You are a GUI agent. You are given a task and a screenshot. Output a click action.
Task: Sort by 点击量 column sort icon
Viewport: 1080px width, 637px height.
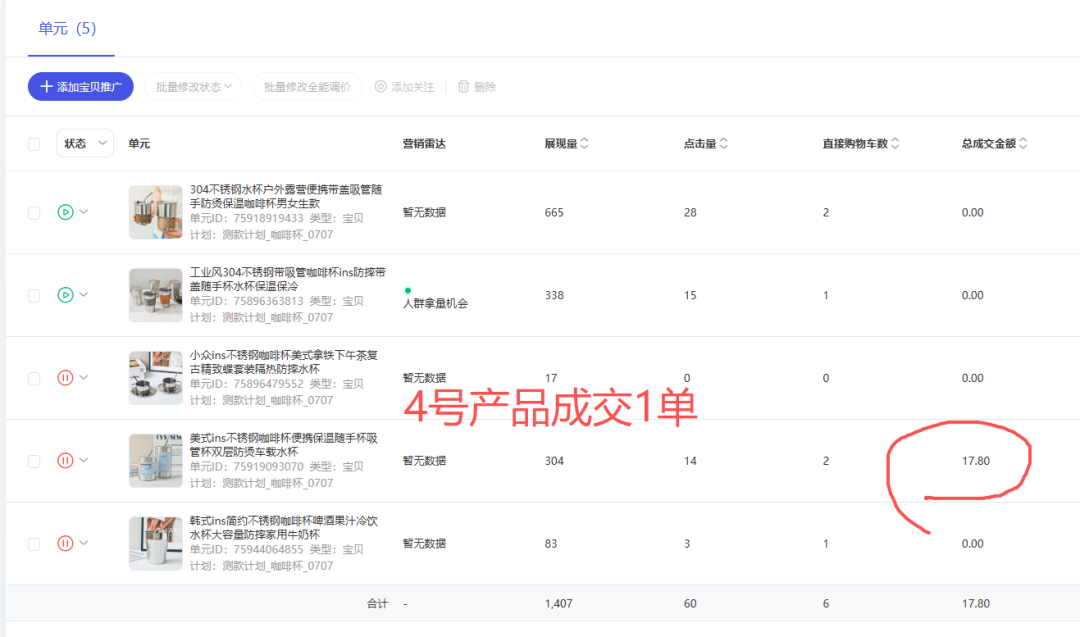pos(724,144)
